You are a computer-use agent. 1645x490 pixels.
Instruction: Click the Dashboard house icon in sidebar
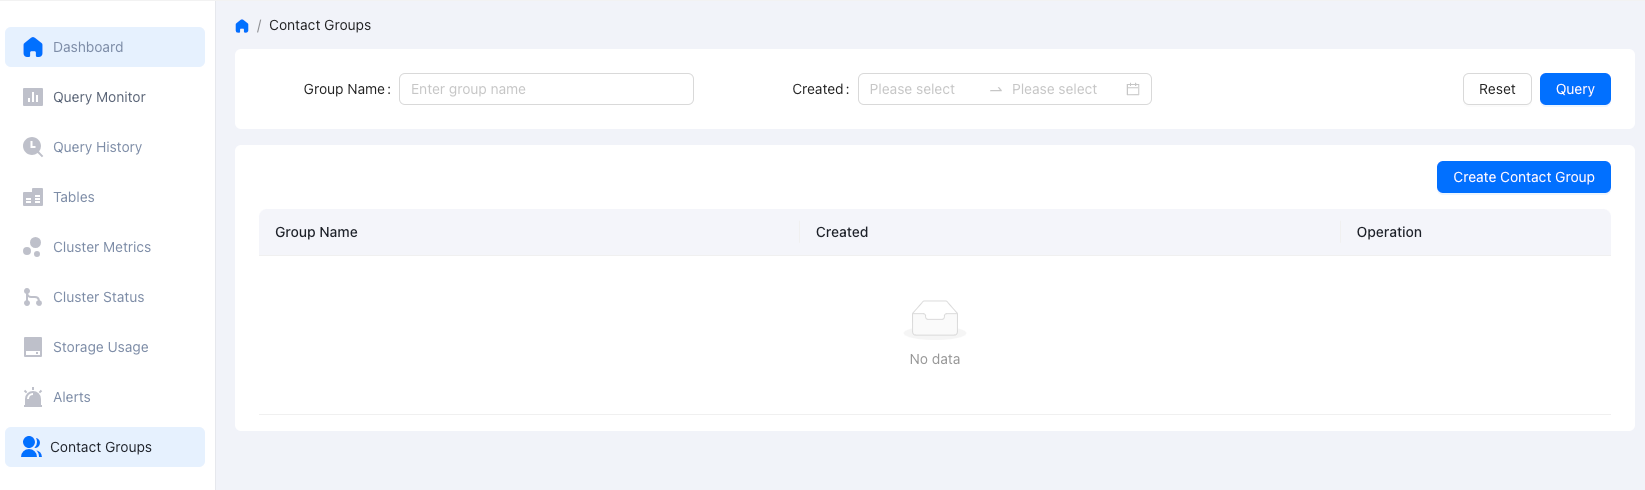click(x=33, y=47)
